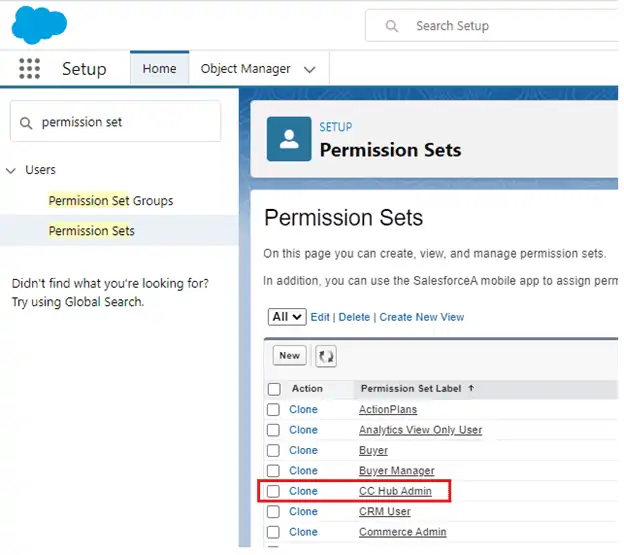Screen dimensions: 624x555
Task: Sort by Permission Set Label arrow
Action: [x=471, y=388]
